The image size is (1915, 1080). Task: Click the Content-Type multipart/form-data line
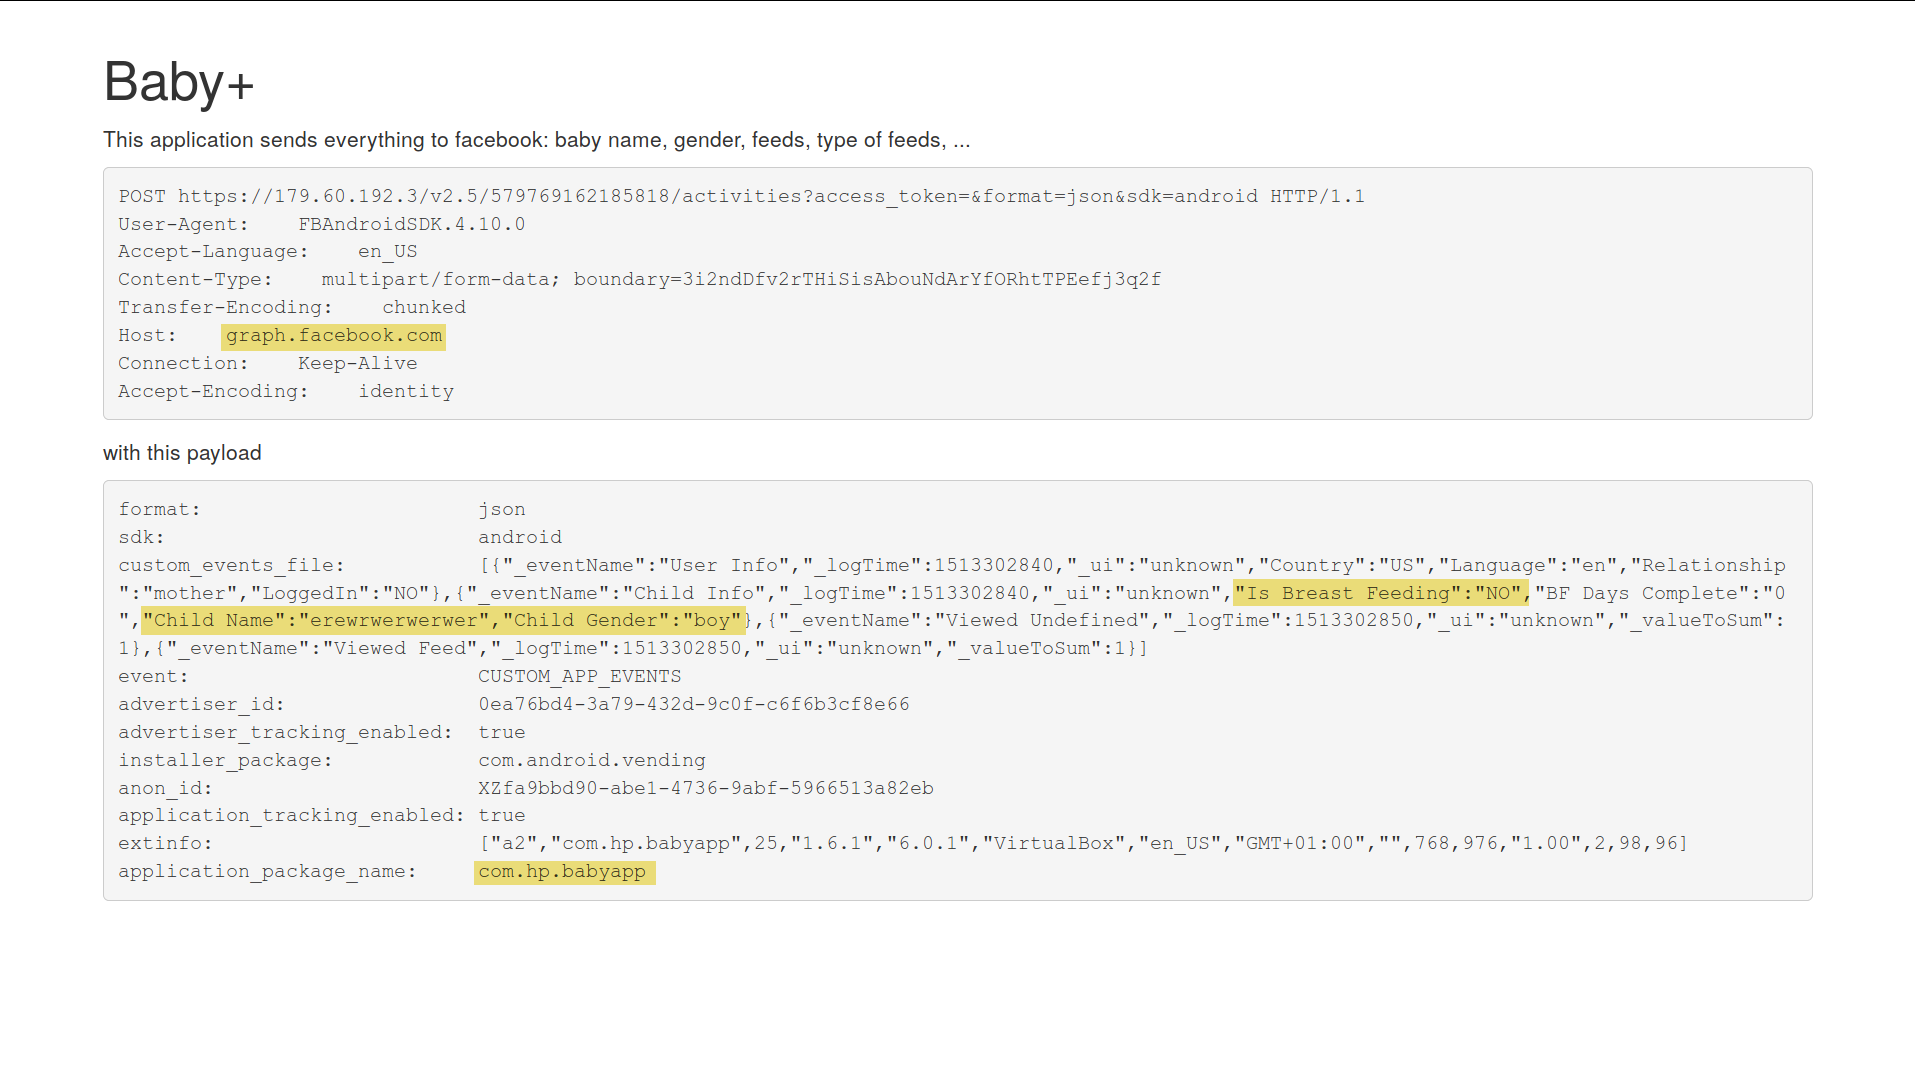pyautogui.click(x=640, y=280)
